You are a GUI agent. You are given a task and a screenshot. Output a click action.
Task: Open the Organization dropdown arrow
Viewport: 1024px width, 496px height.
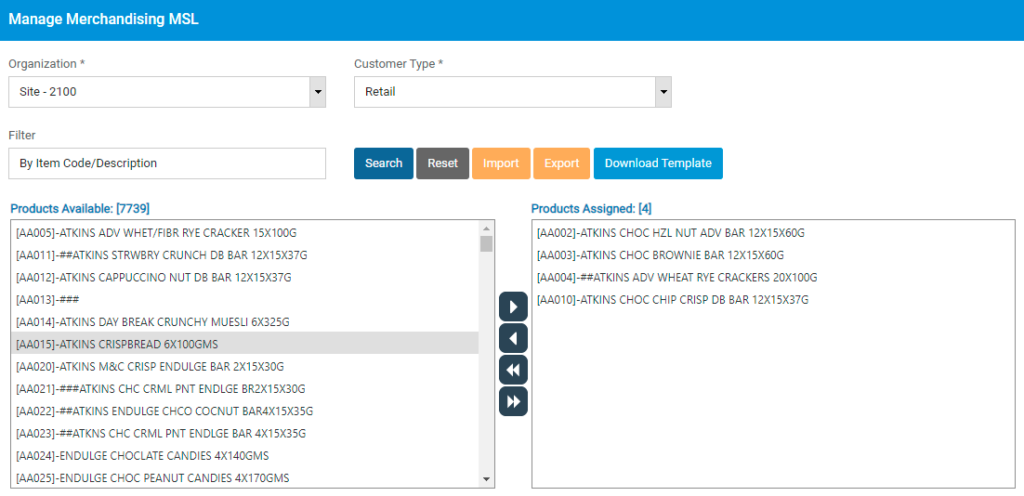click(317, 92)
